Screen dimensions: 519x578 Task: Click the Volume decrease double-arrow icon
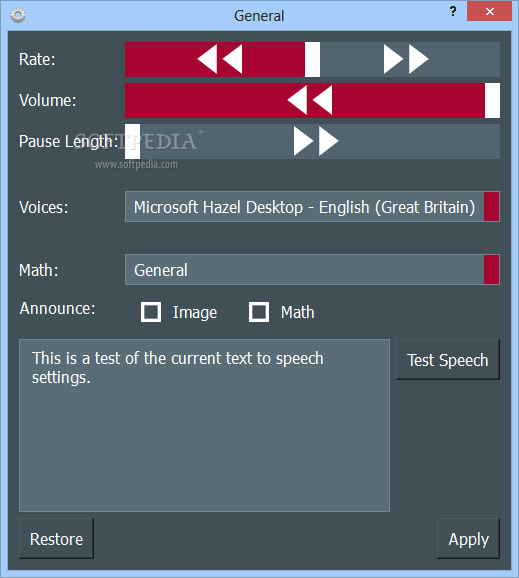coord(310,100)
